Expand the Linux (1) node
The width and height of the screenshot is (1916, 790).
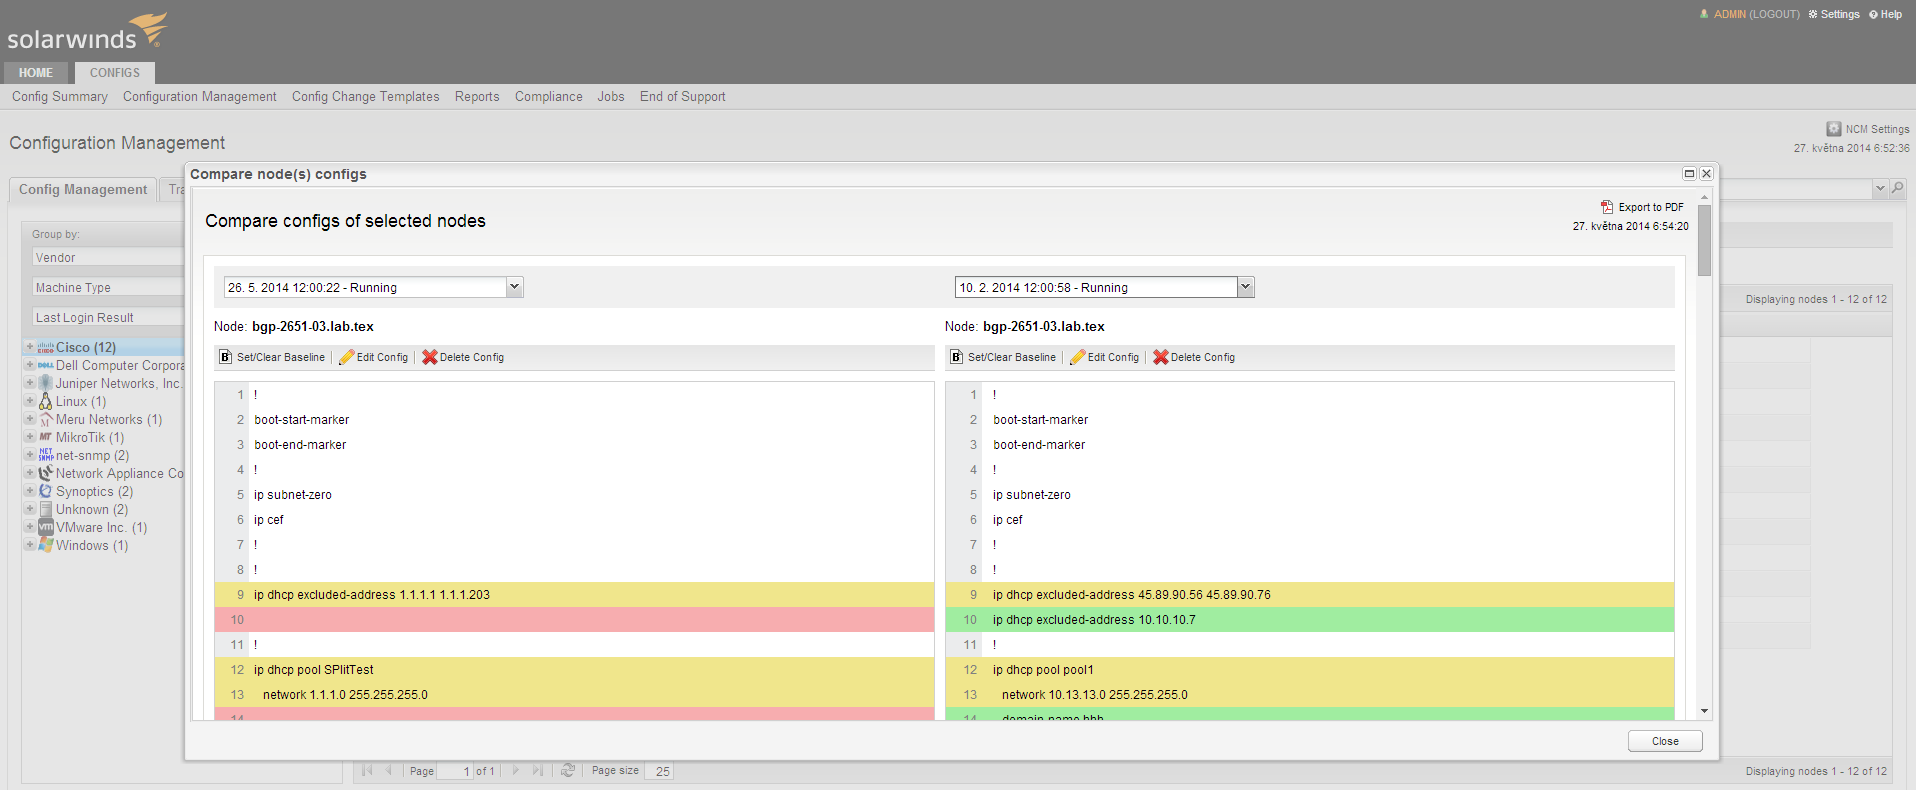click(x=30, y=401)
